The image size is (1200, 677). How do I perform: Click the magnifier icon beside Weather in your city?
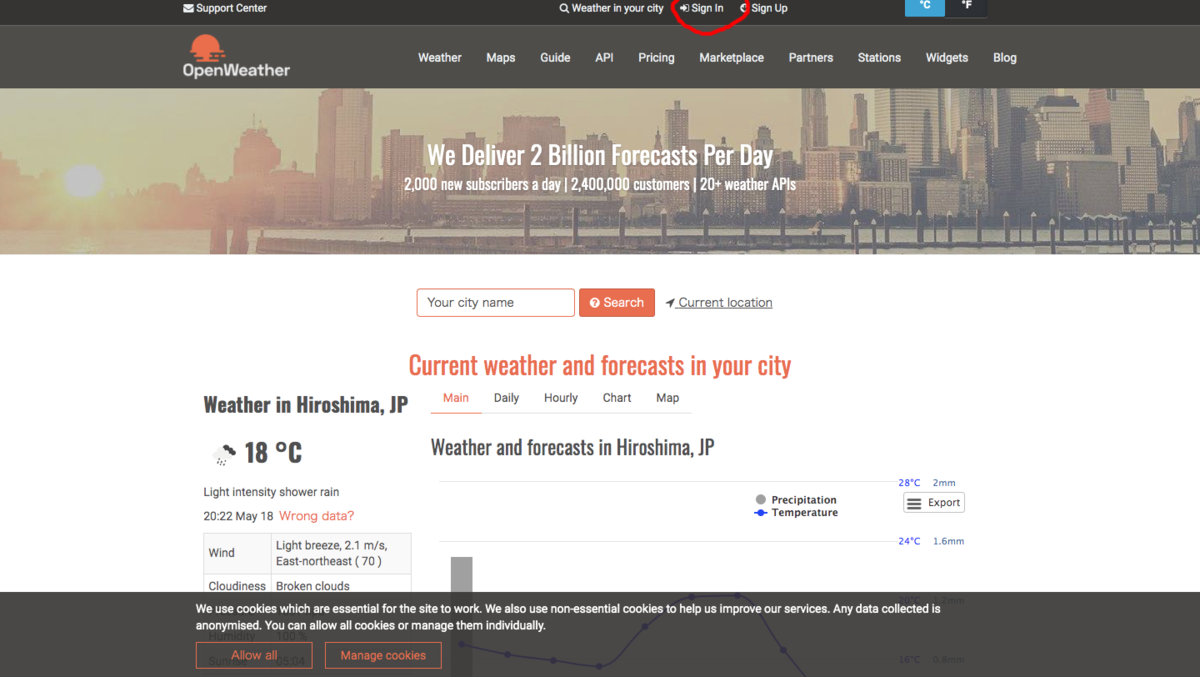tap(564, 8)
